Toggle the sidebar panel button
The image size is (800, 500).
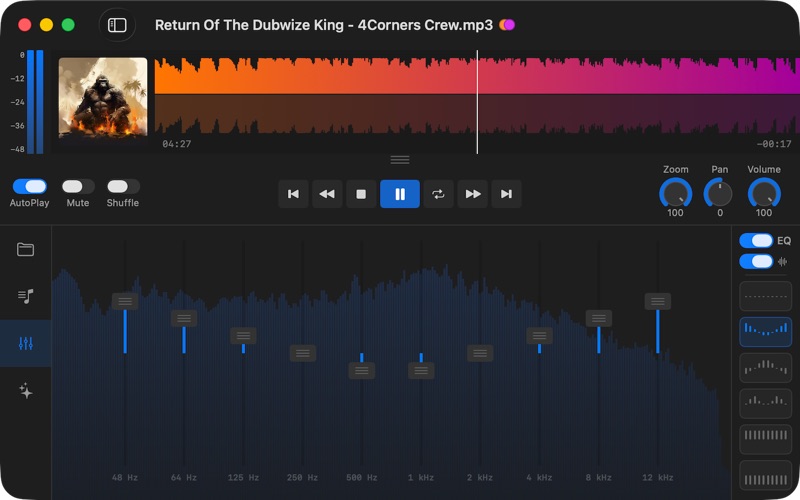[117, 25]
